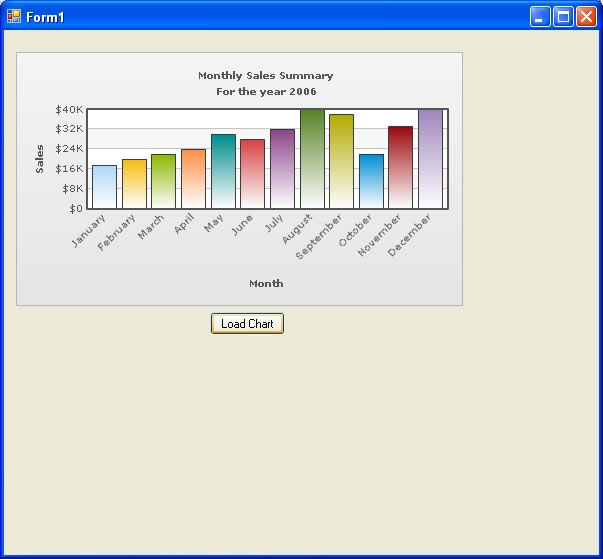Click the Sales y-axis title
Image resolution: width=603 pixels, height=559 pixels.
40,158
